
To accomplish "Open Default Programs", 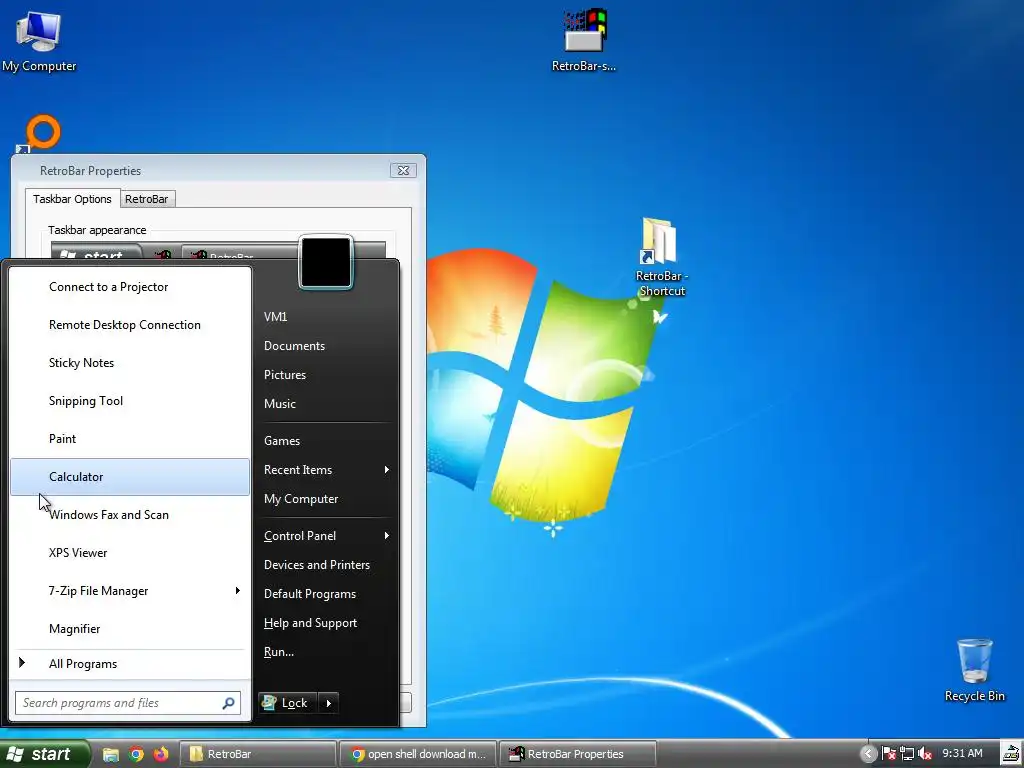I will pyautogui.click(x=327, y=594).
